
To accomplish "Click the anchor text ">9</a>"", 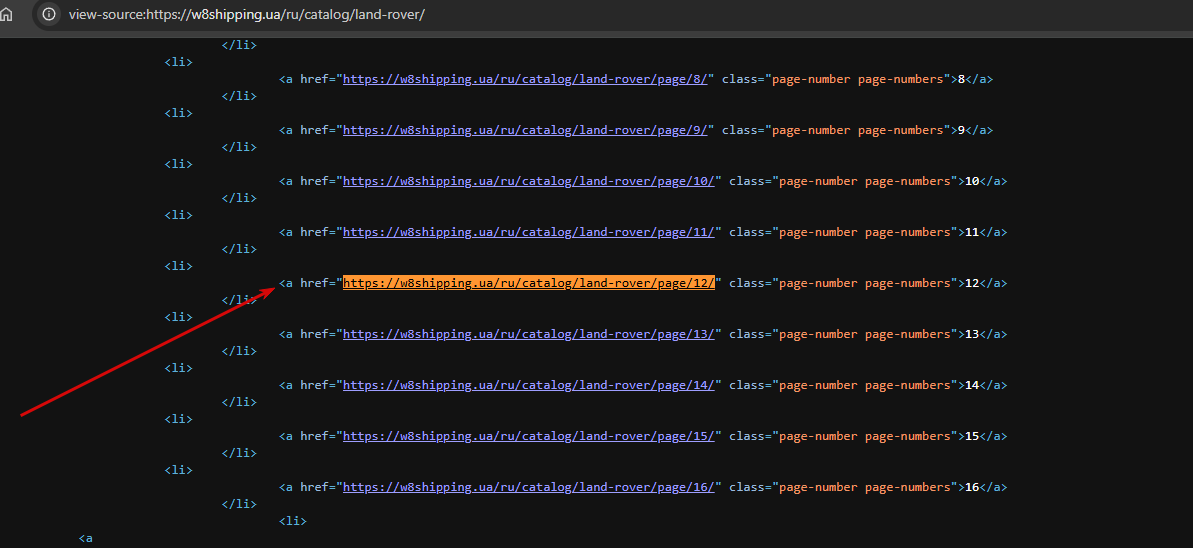I will click(972, 130).
